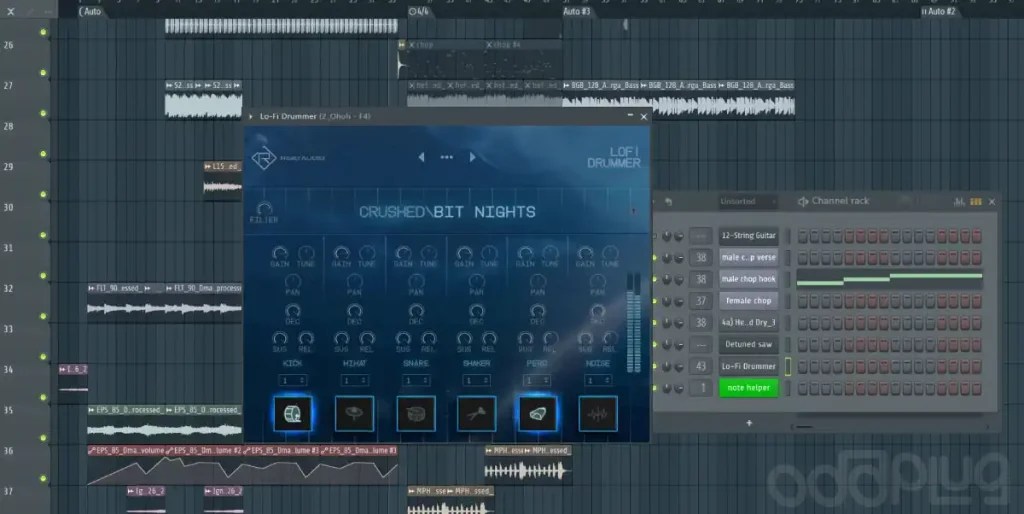Image resolution: width=1024 pixels, height=514 pixels.
Task: Click the undo arrow in Channel rack header
Action: [668, 202]
